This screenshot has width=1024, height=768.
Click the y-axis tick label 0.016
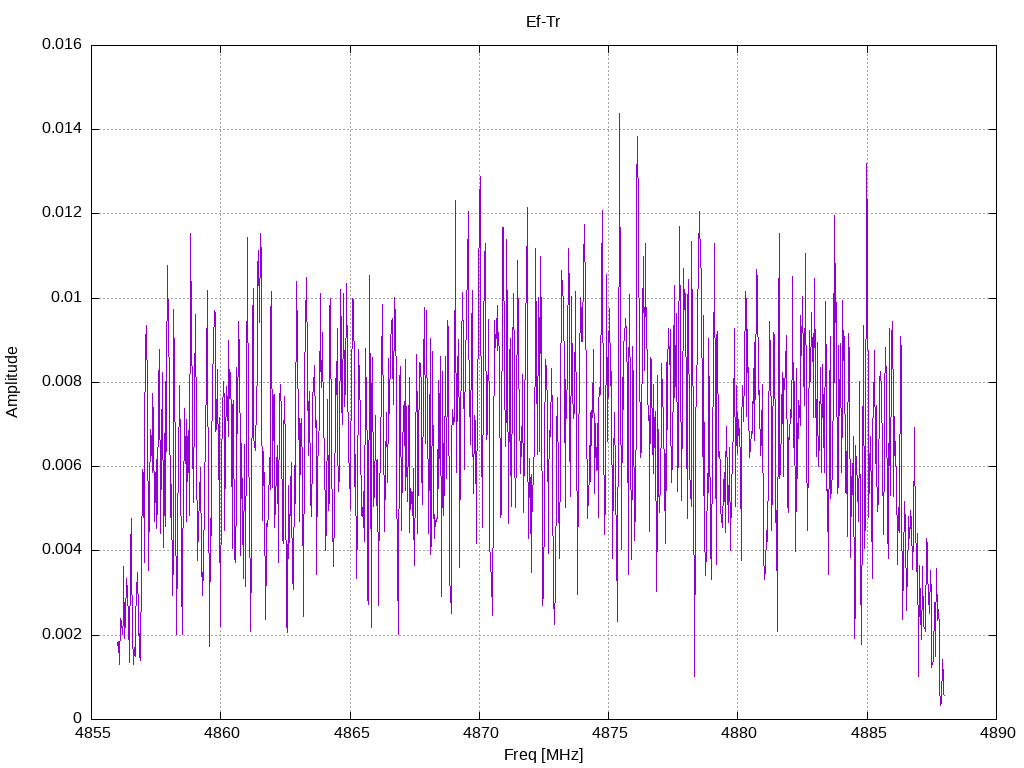62,44
